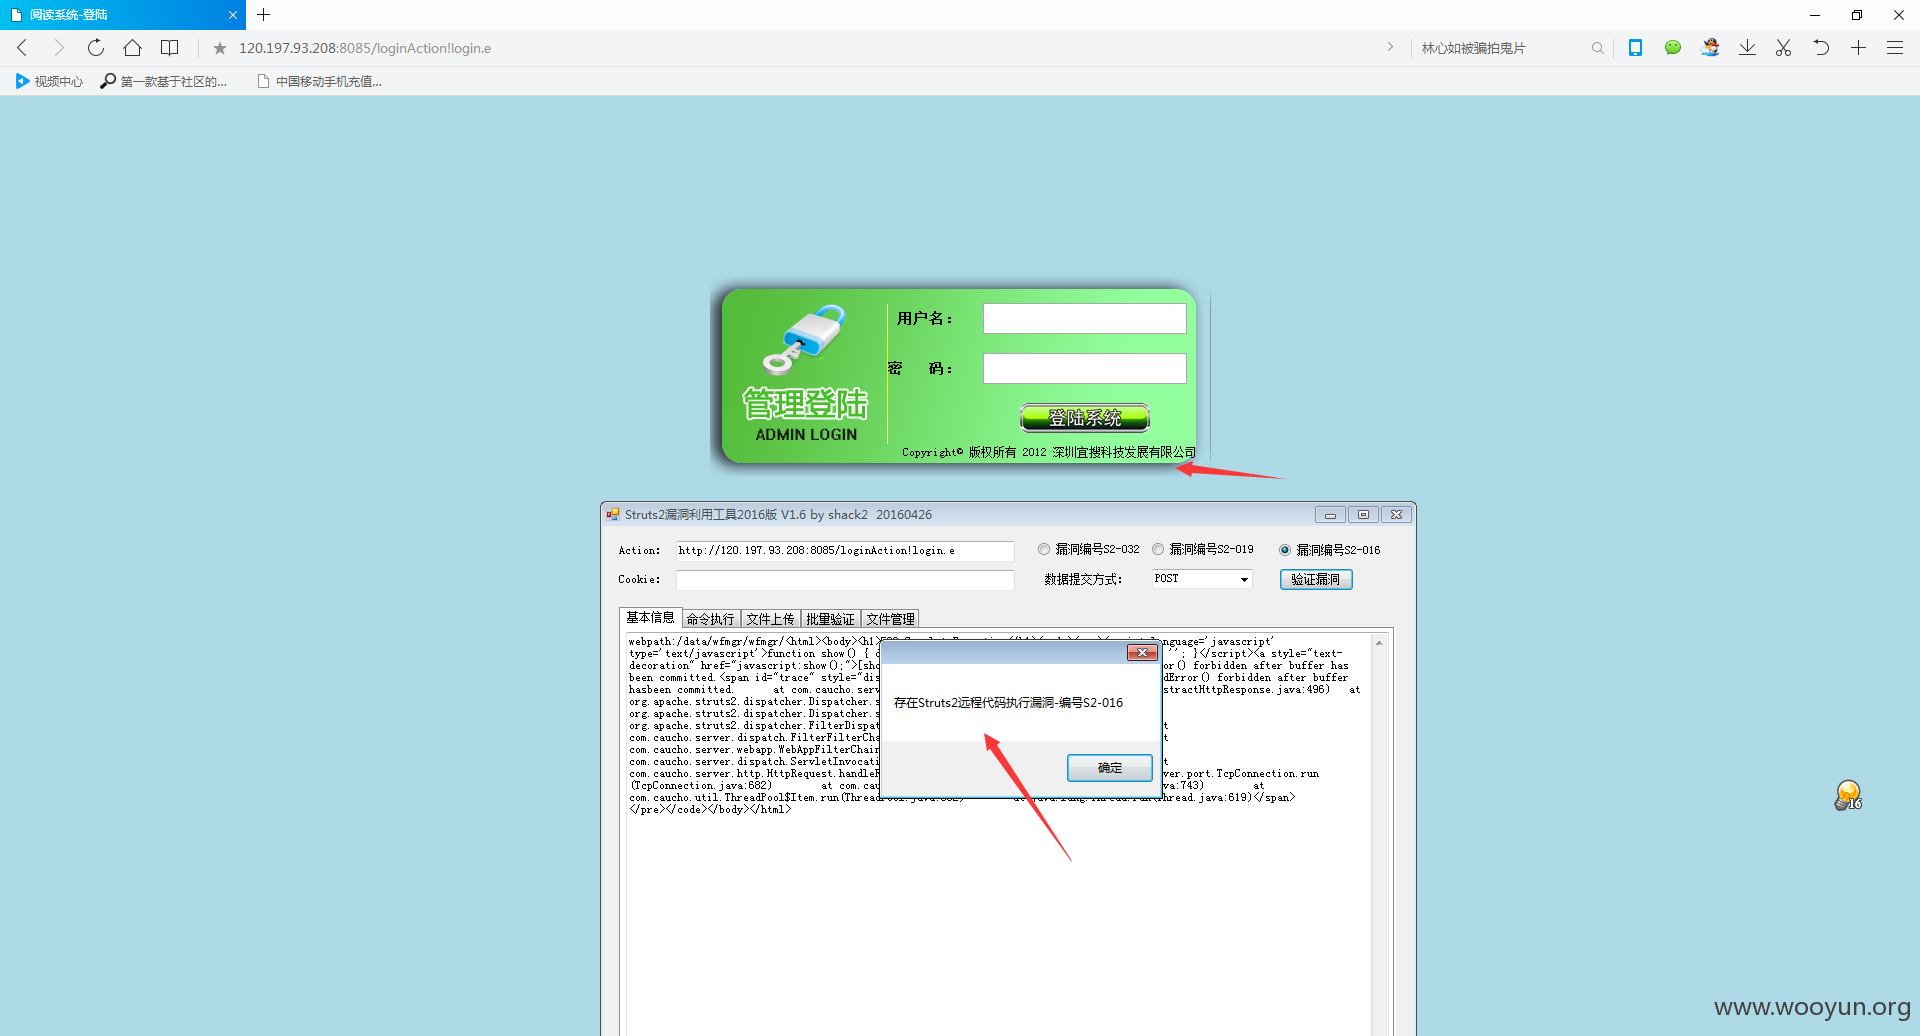Image resolution: width=1920 pixels, height=1036 pixels.
Task: Click the search magnifier icon
Action: point(1597,48)
